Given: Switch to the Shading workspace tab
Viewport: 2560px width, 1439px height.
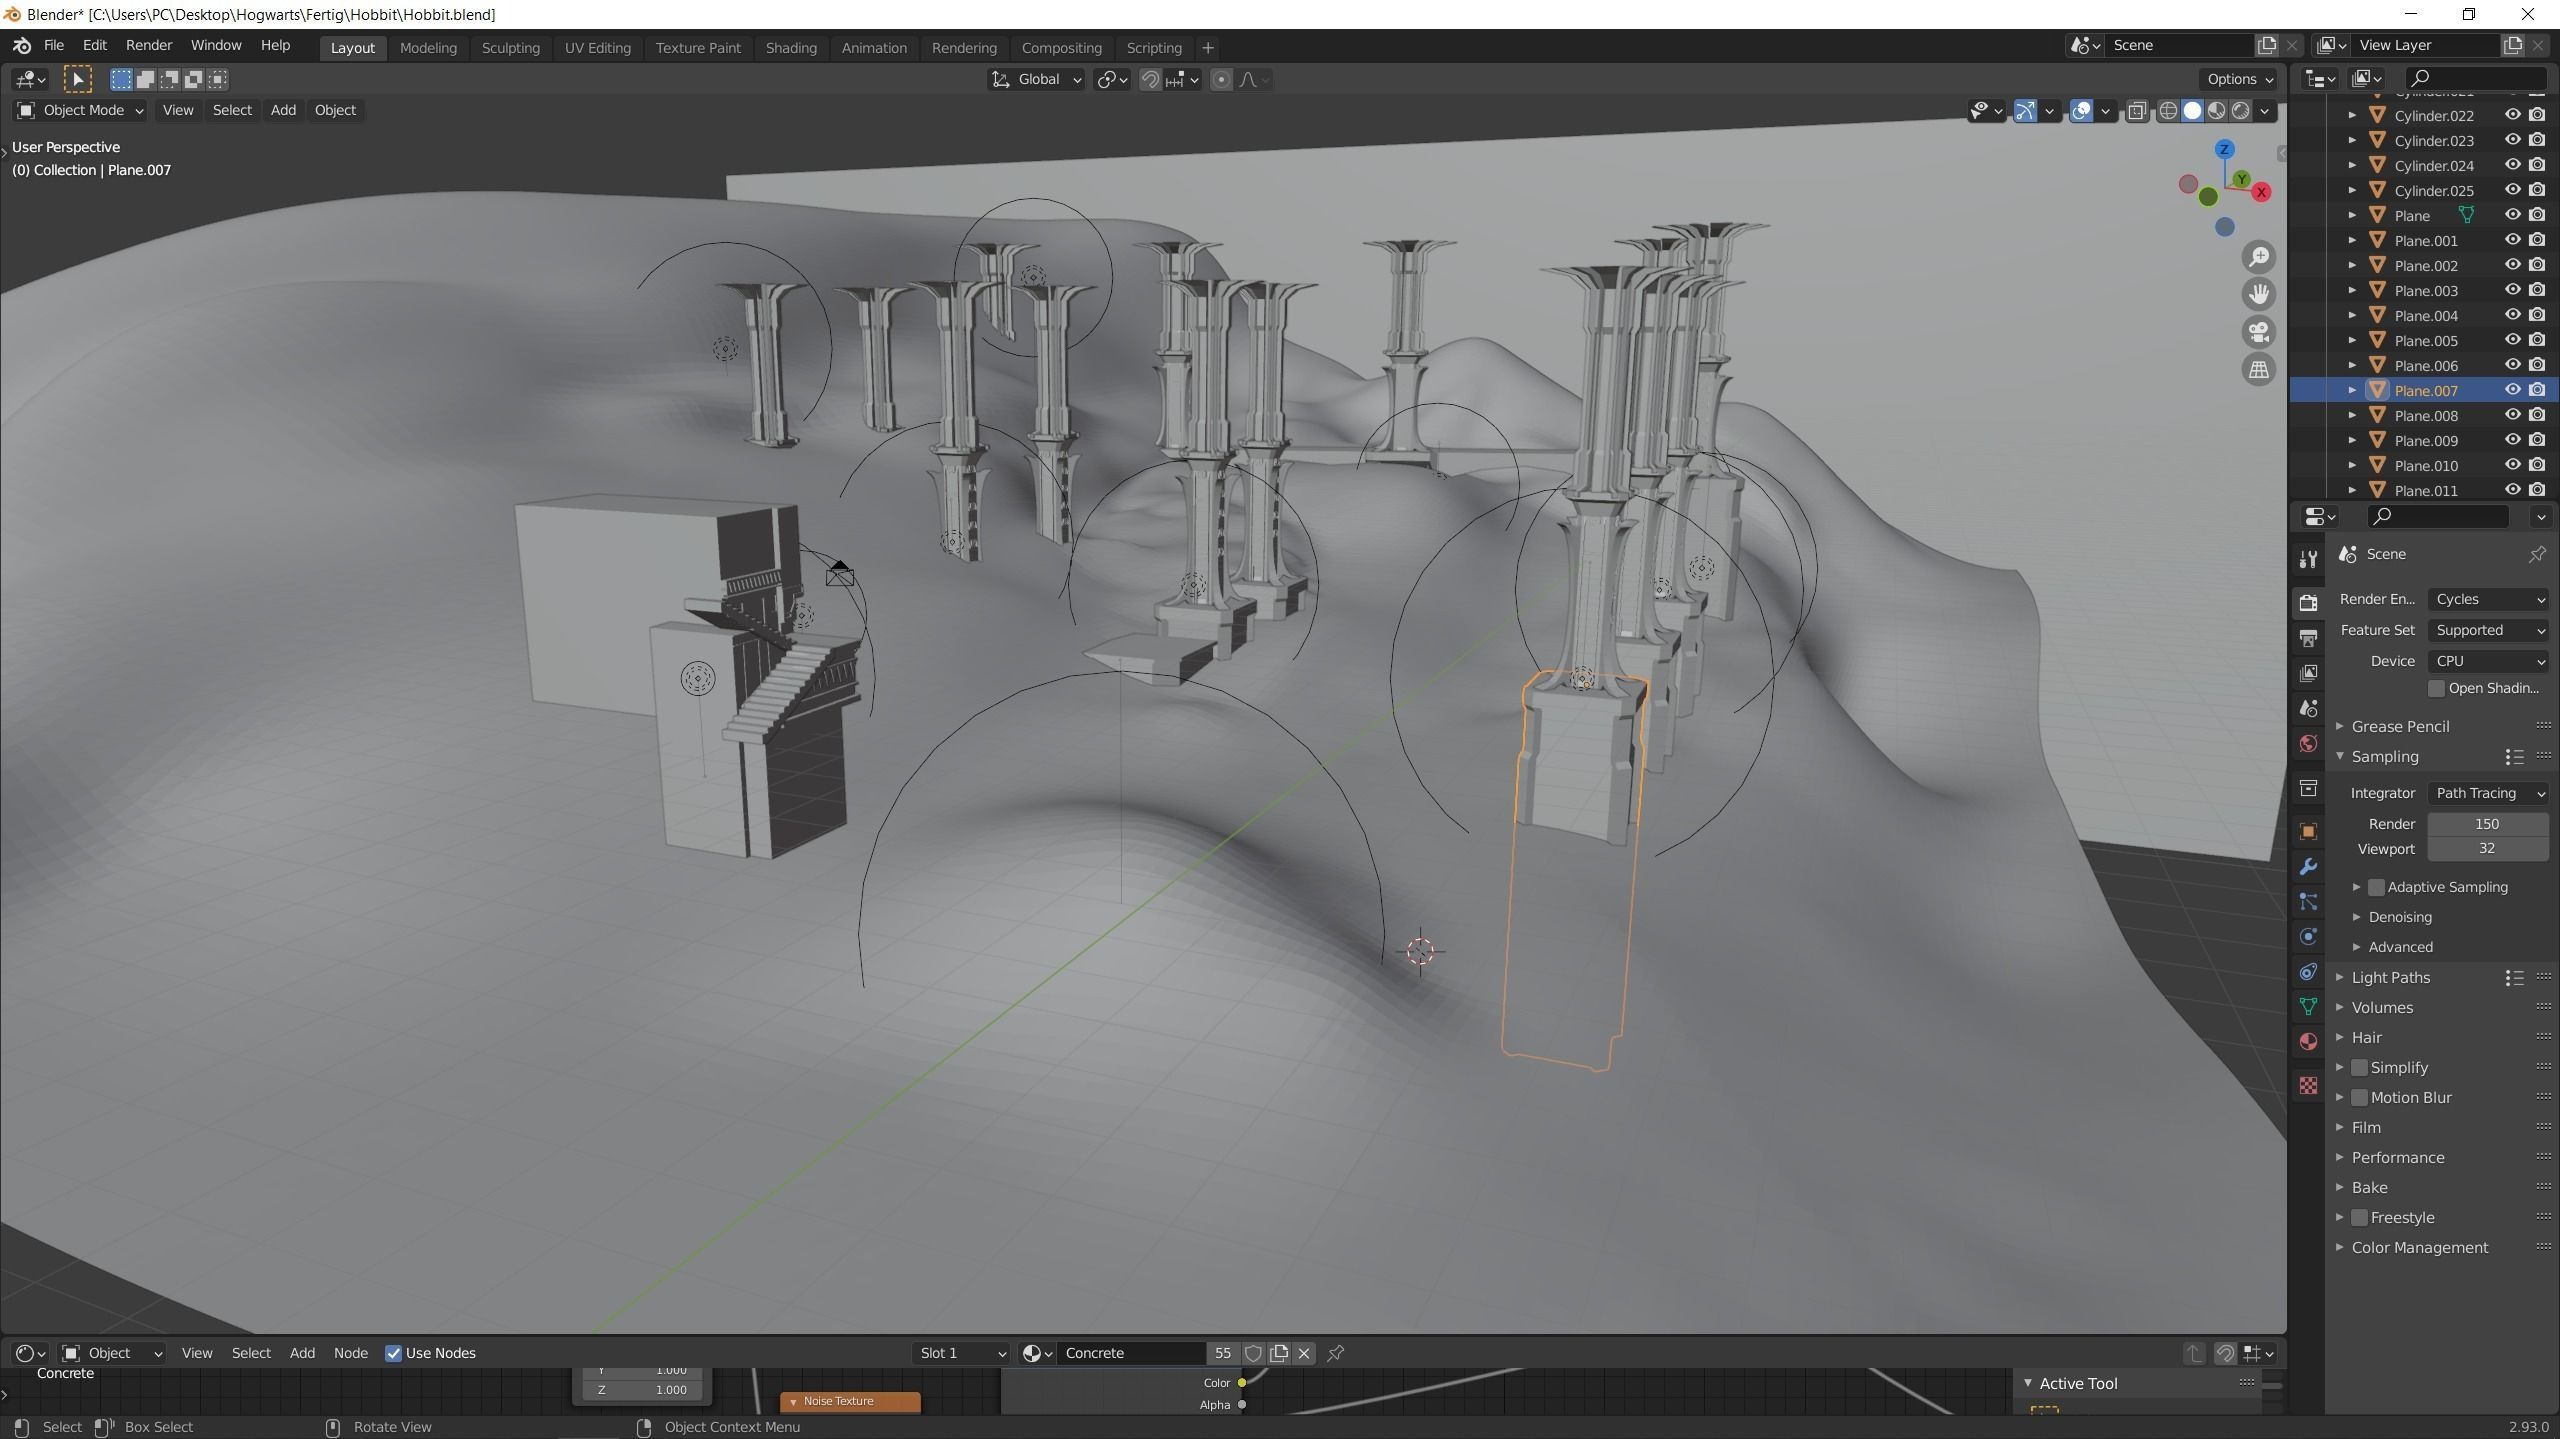Looking at the screenshot, I should [x=791, y=47].
